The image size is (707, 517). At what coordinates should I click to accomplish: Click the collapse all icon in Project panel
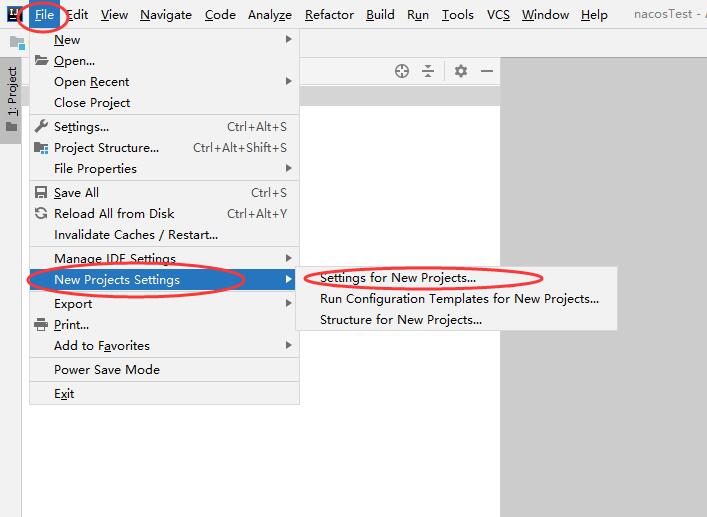[428, 71]
